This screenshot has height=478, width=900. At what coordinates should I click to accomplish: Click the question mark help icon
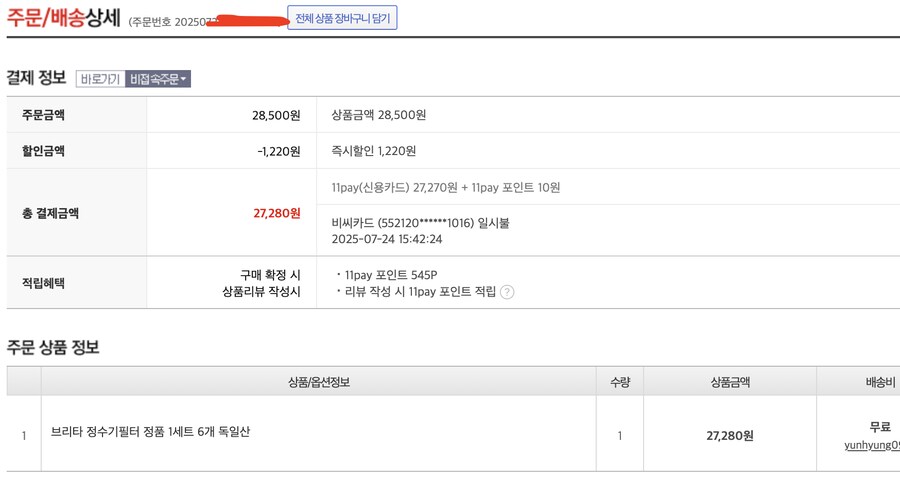(x=507, y=292)
